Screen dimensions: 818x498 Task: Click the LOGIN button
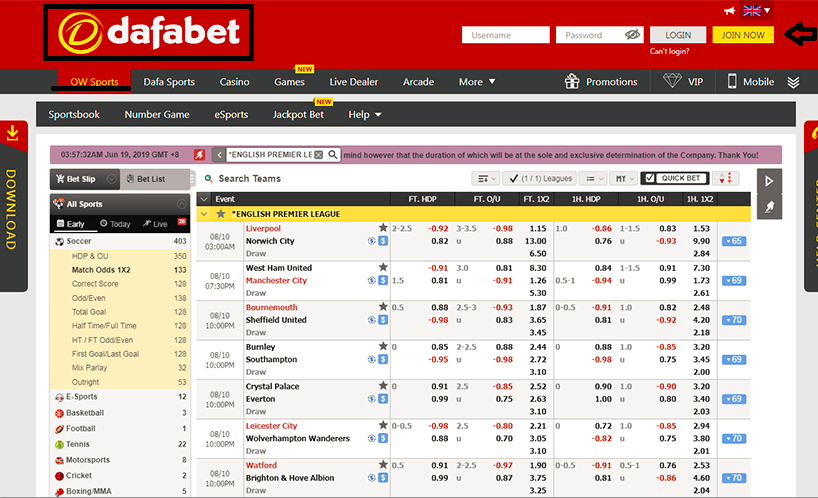click(678, 35)
